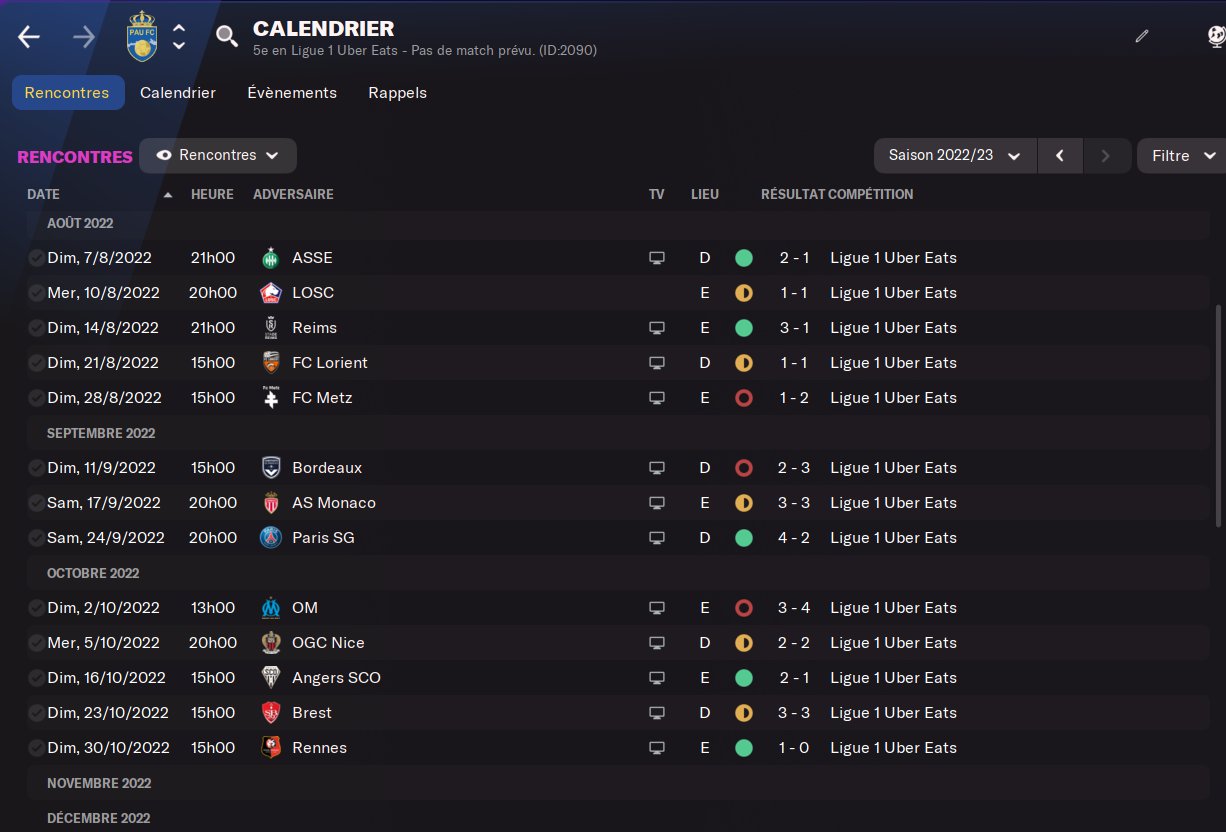Click the AS Monaco club crest

pos(271,503)
